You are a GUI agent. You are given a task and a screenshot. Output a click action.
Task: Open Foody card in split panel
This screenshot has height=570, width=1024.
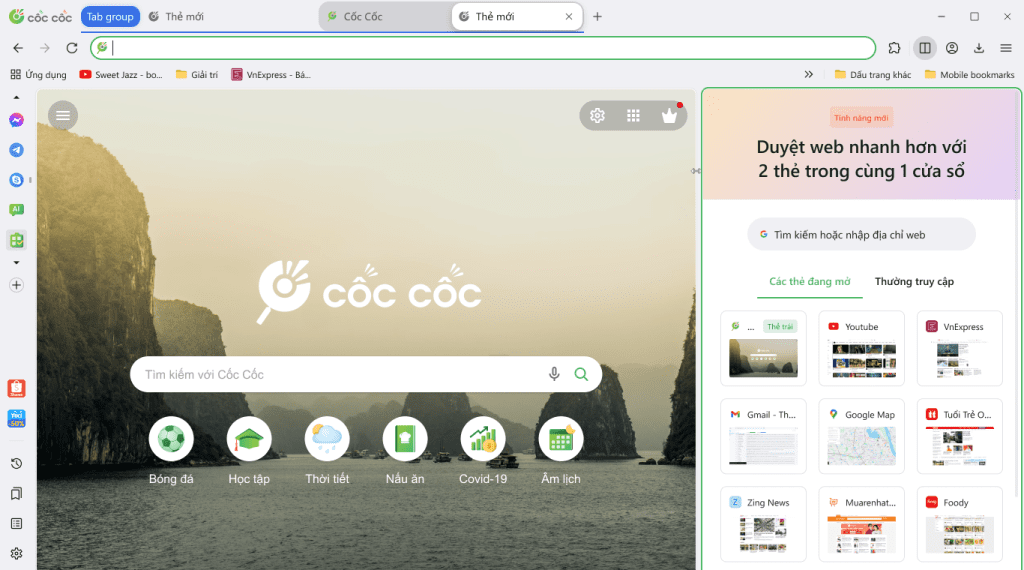tap(959, 524)
